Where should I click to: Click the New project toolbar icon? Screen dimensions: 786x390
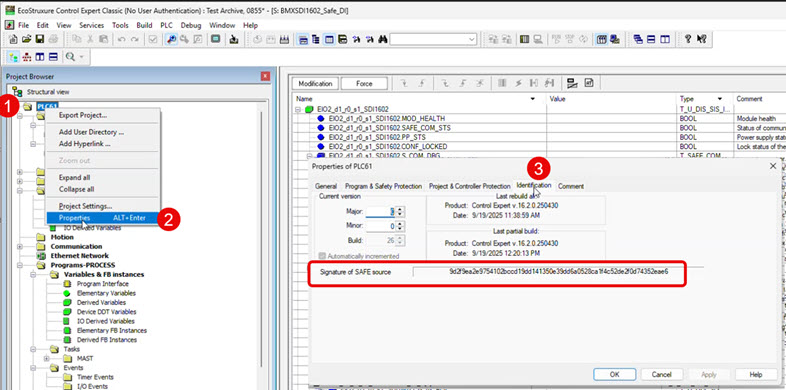[x=14, y=39]
